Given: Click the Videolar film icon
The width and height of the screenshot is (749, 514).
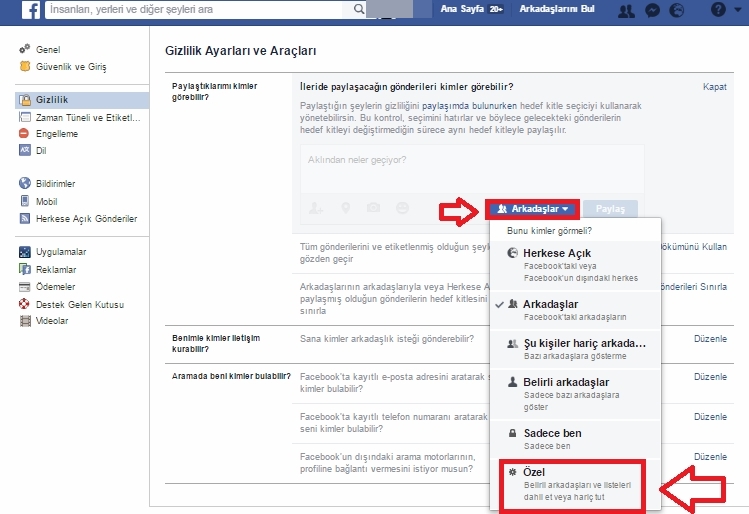Looking at the screenshot, I should (25, 321).
